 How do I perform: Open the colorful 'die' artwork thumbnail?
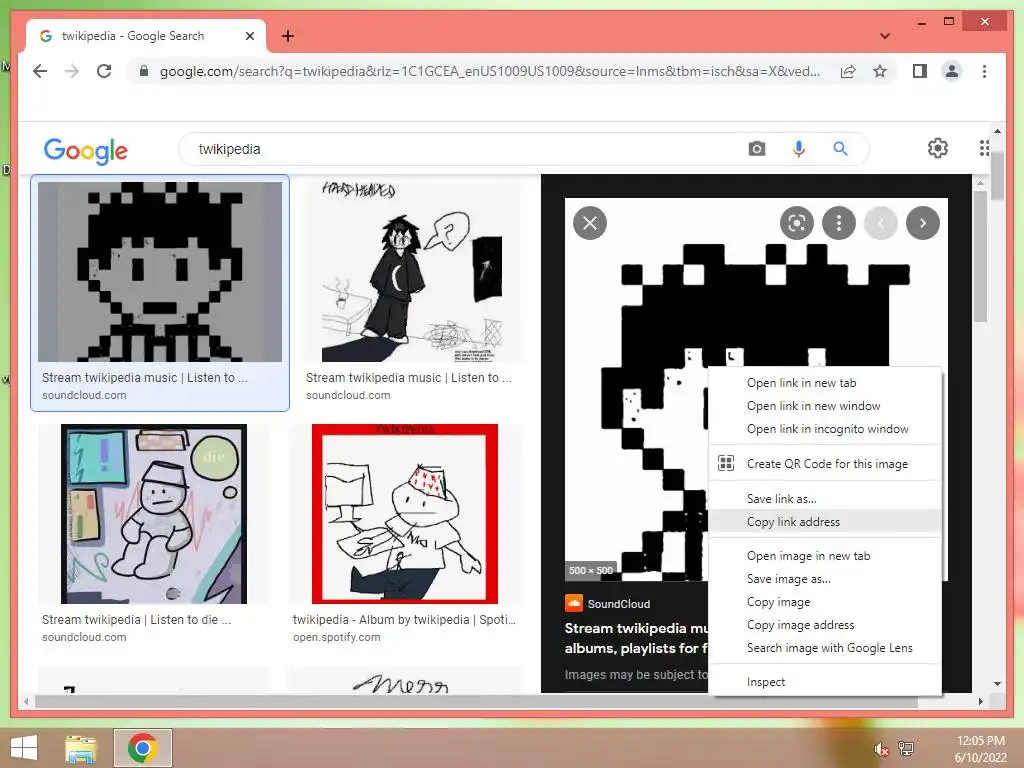pos(154,514)
